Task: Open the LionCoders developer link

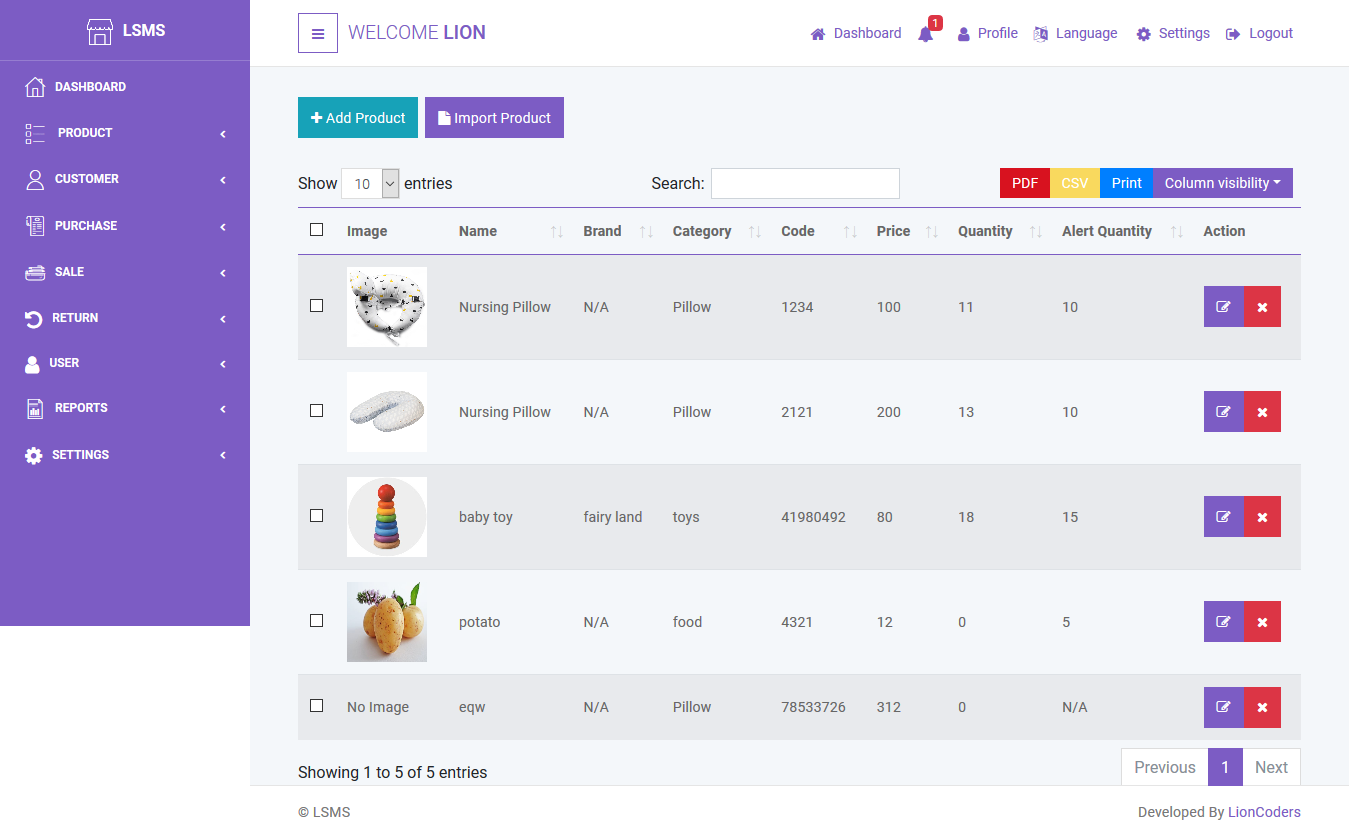Action: pos(1264,812)
